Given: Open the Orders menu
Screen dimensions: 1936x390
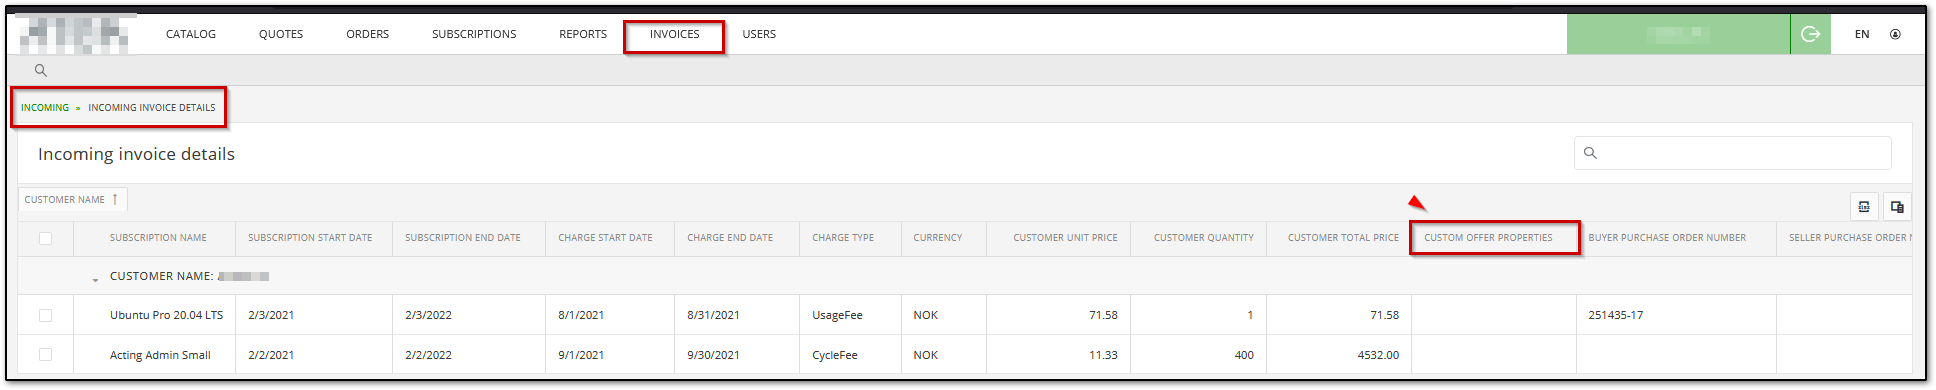Looking at the screenshot, I should [x=368, y=34].
